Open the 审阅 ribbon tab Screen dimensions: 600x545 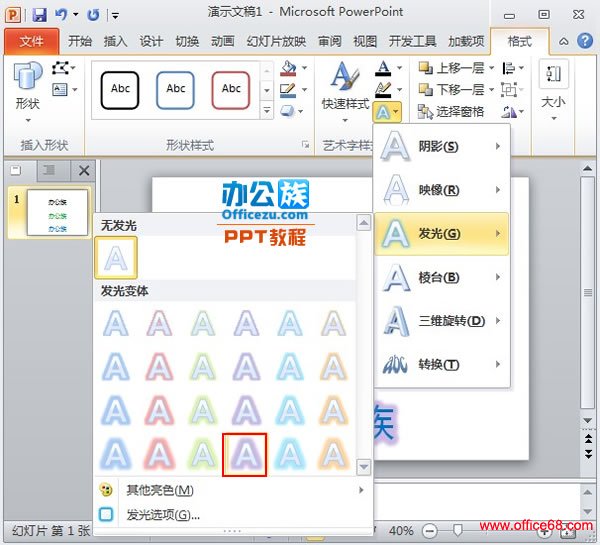(x=329, y=41)
